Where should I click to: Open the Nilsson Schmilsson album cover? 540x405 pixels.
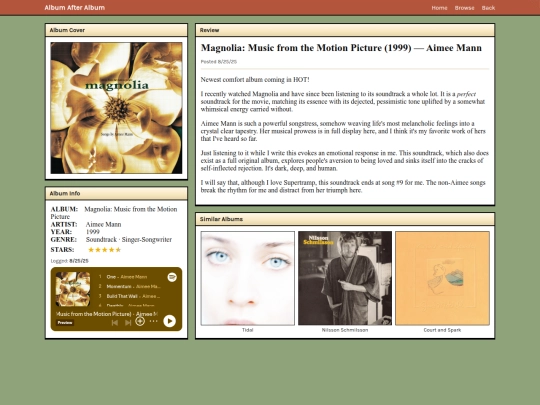coord(345,278)
